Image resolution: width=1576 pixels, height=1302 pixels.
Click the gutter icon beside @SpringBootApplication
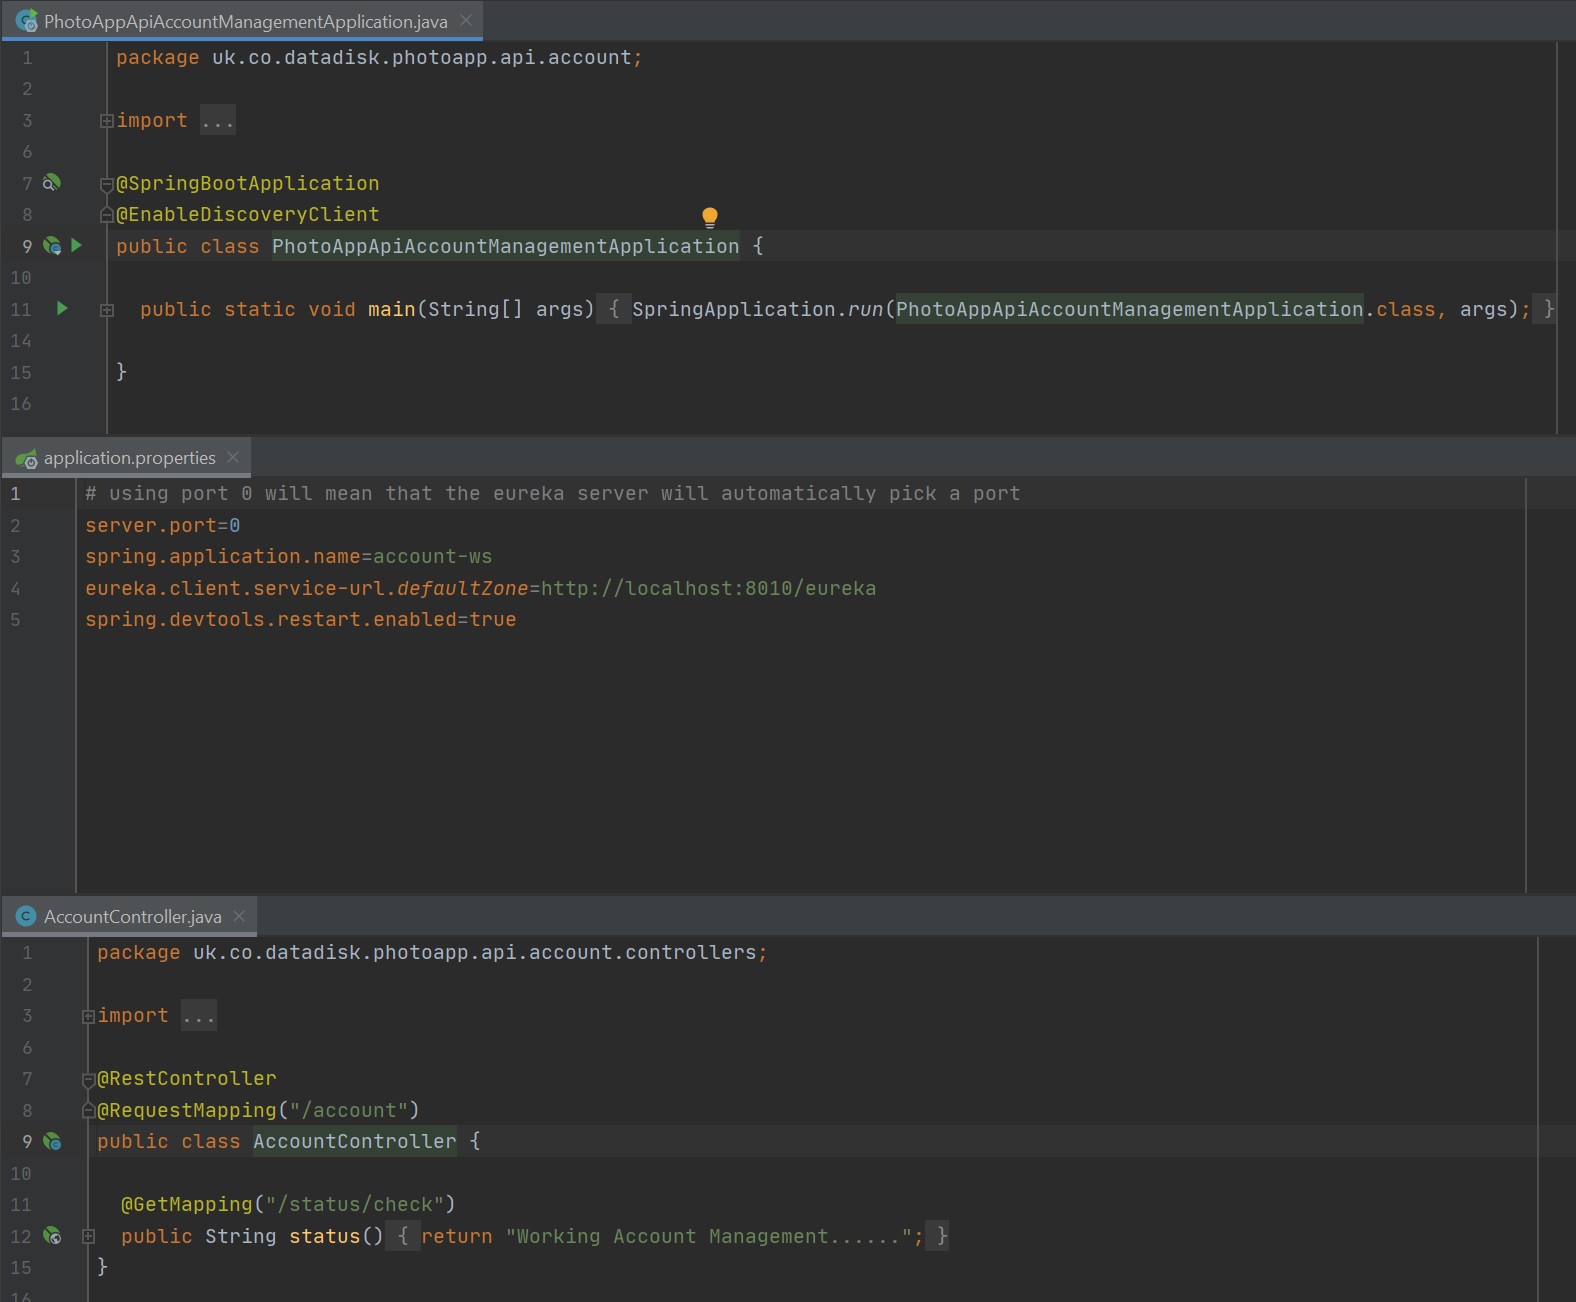tap(51, 183)
